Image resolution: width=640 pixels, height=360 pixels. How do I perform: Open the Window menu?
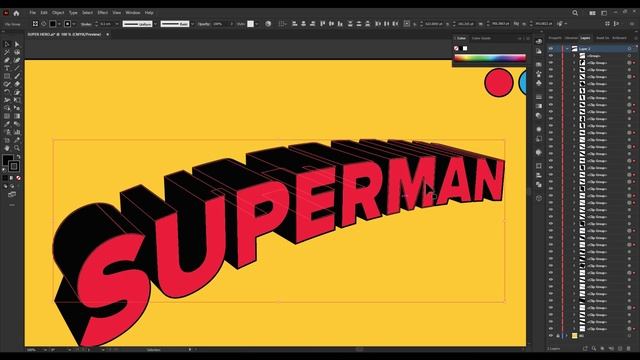click(133, 13)
